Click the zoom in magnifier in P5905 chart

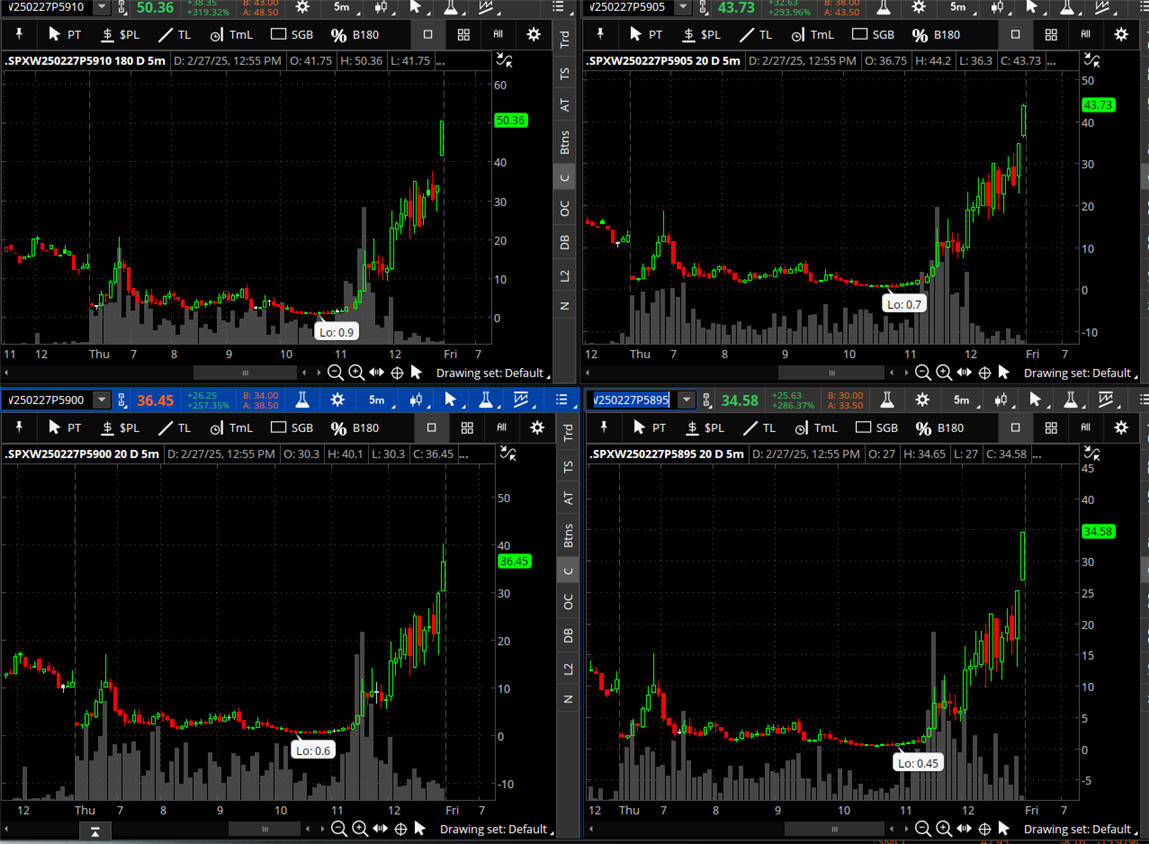(x=943, y=373)
